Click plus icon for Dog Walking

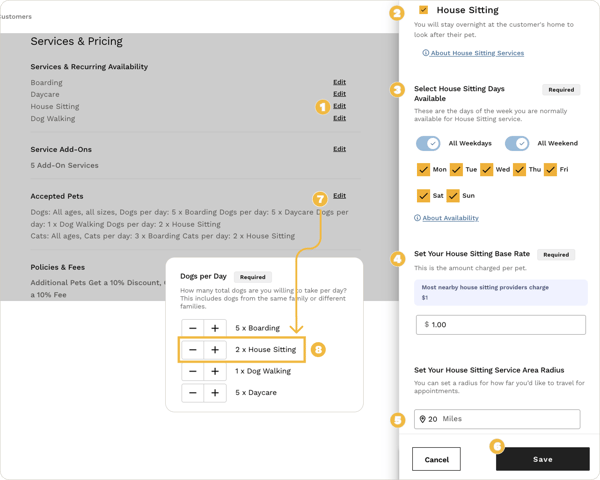215,371
